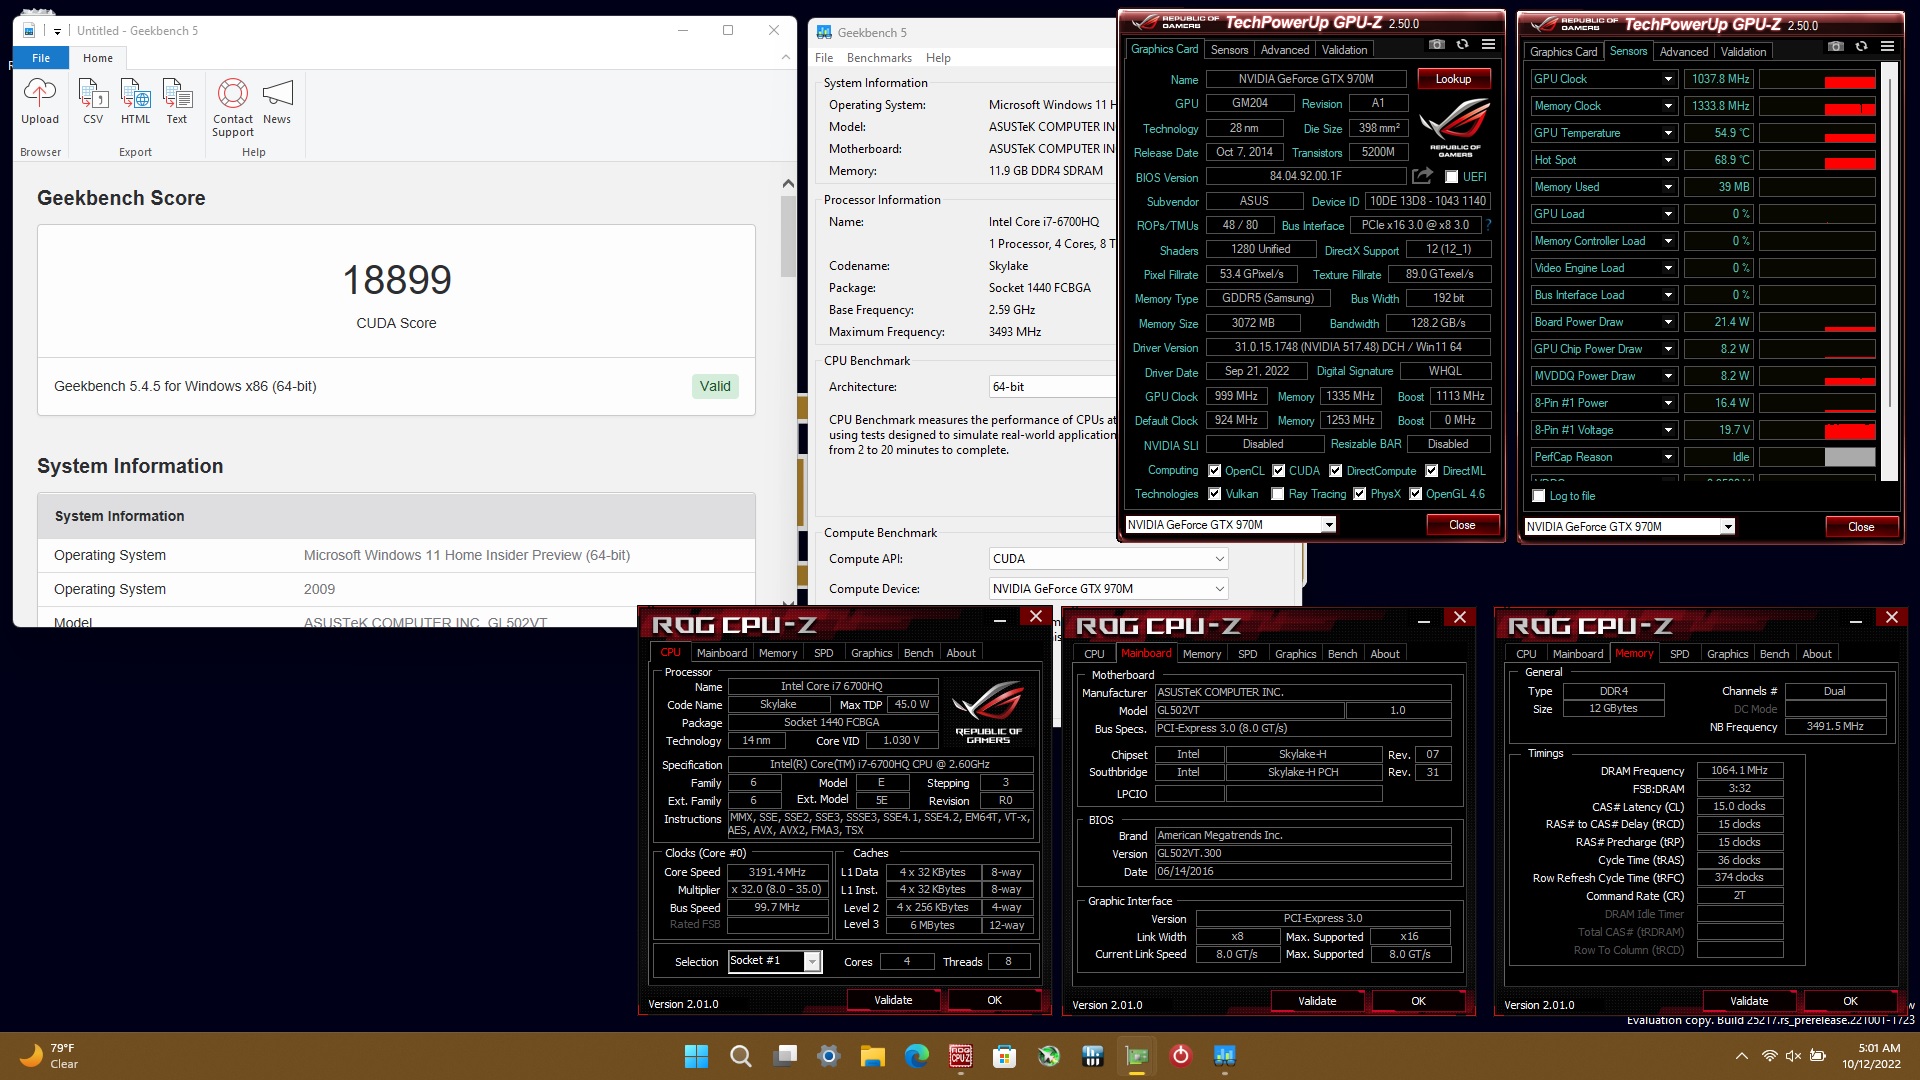Image resolution: width=1920 pixels, height=1080 pixels.
Task: Open File Explorer from the taskbar
Action: pos(872,1056)
